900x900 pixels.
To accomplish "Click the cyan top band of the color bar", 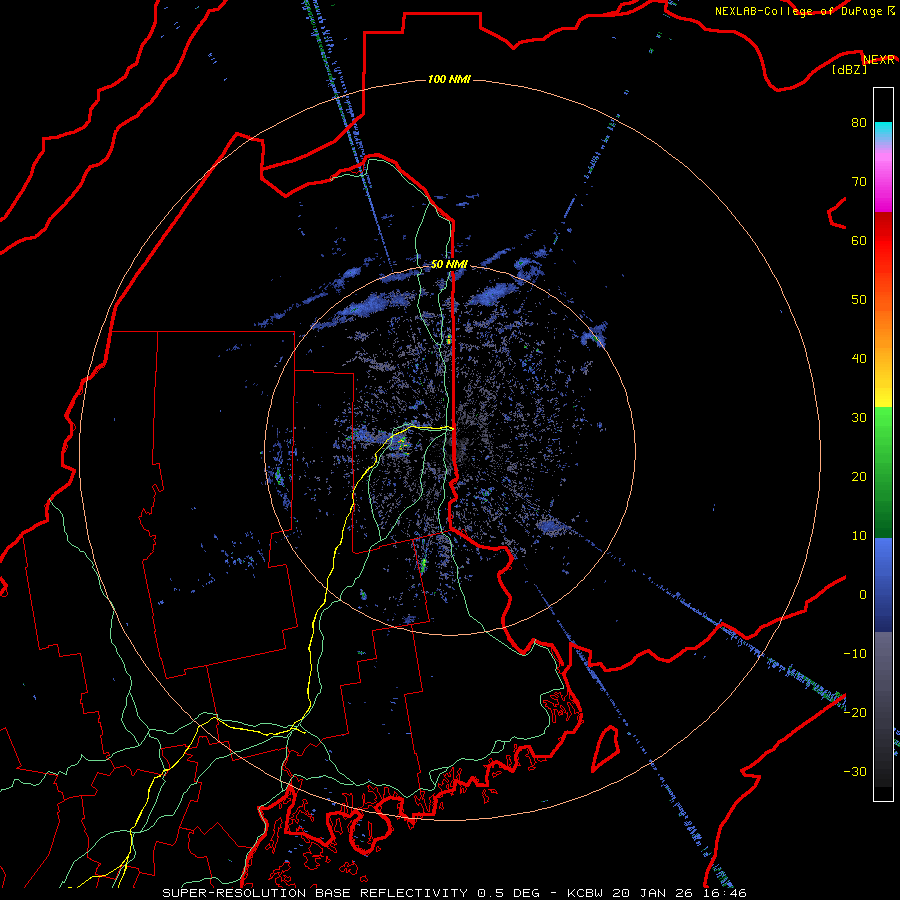I will 883,129.
